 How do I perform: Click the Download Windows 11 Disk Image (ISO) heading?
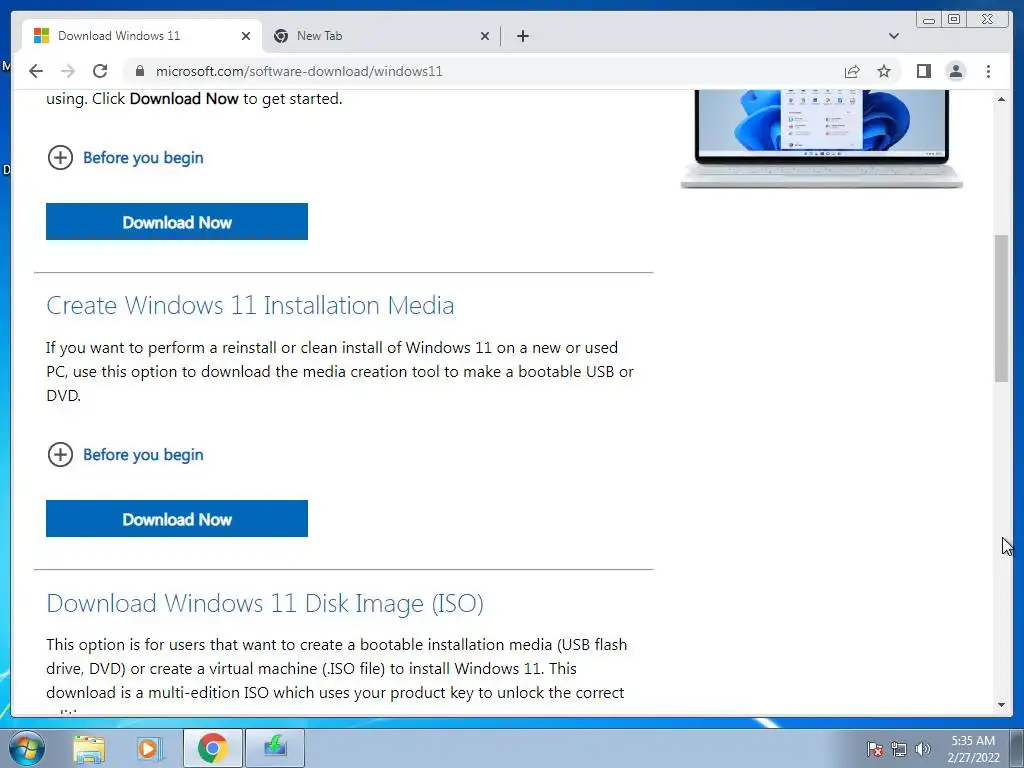(265, 603)
